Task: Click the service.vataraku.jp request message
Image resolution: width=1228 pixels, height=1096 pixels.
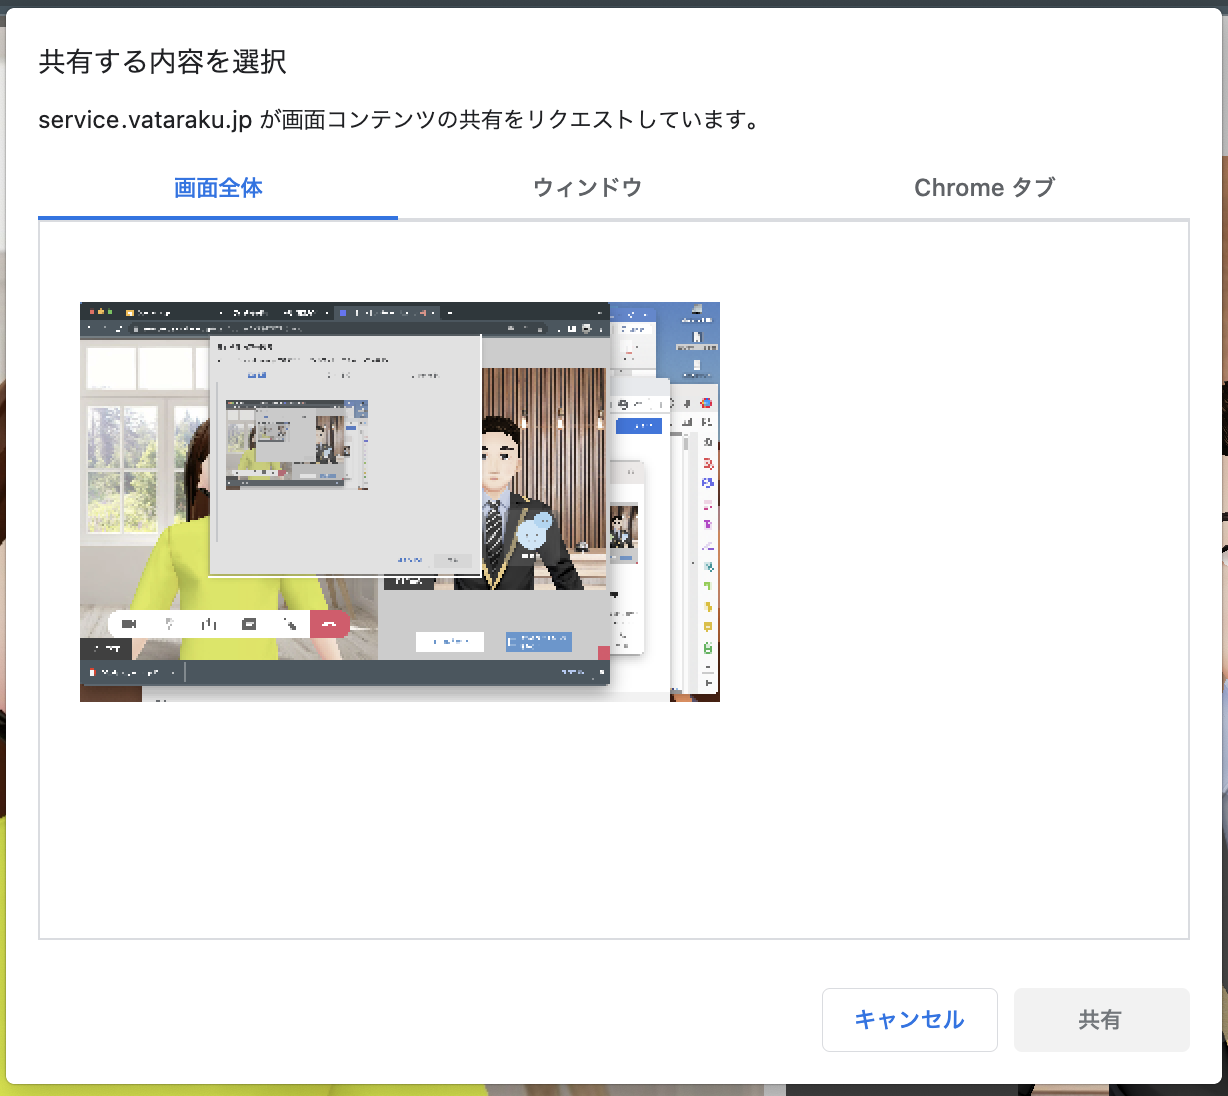Action: point(400,120)
